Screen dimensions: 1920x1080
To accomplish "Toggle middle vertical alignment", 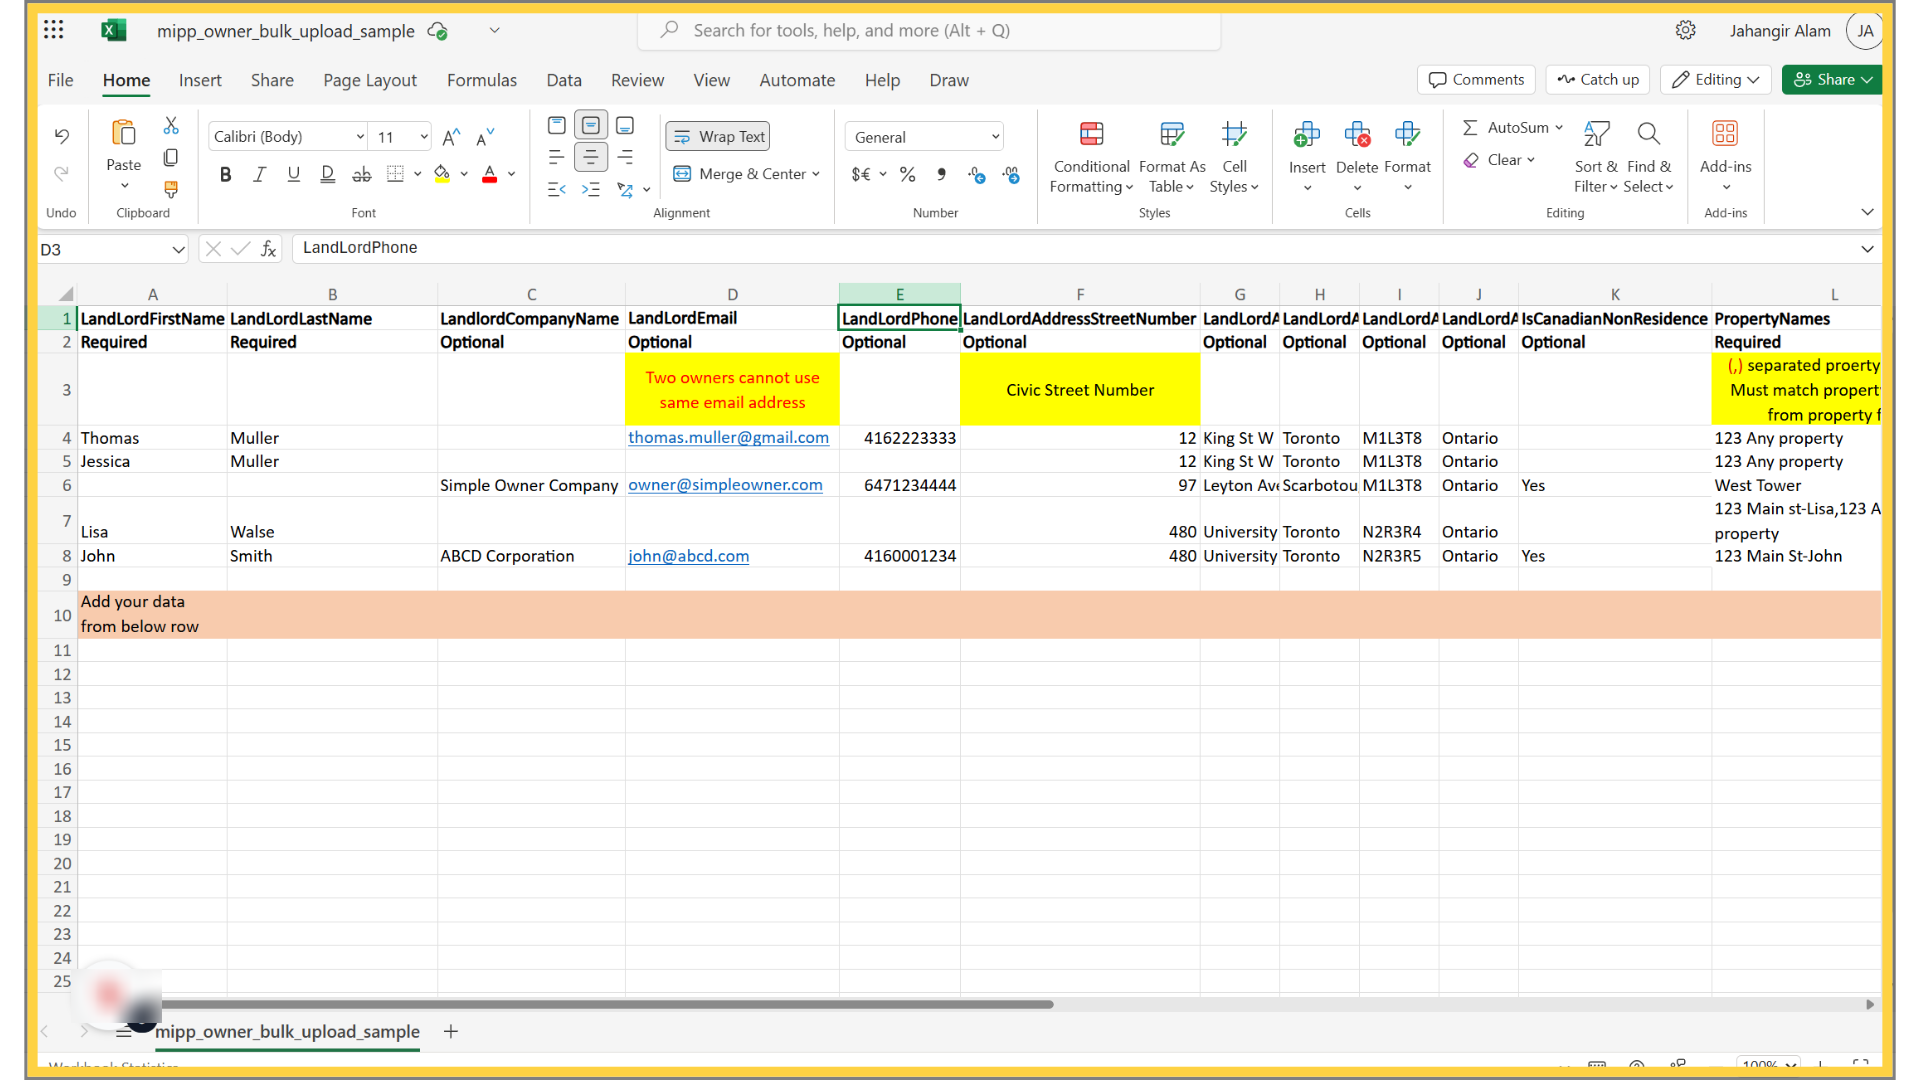I will [x=591, y=125].
